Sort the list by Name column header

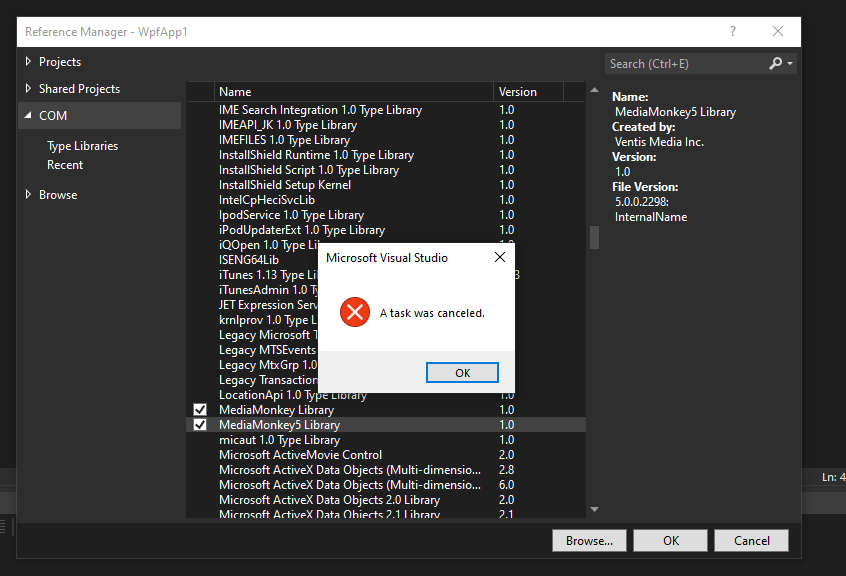[350, 92]
